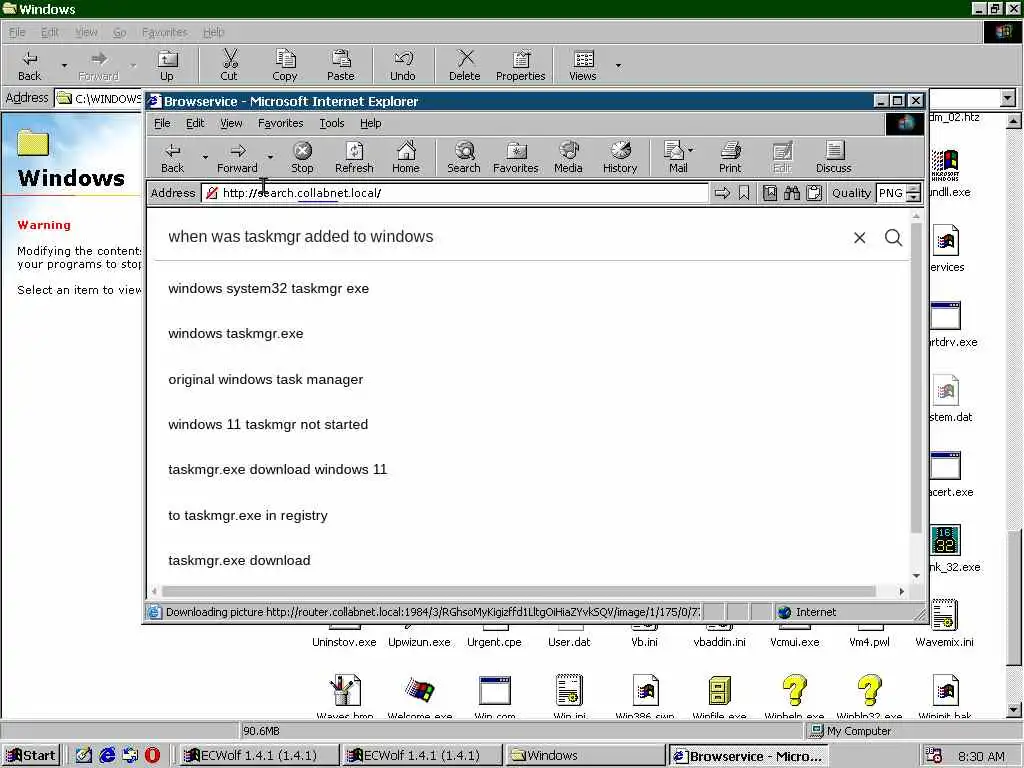Click the magnifier search icon on the page
Screen dimensions: 1024x768
pyautogui.click(x=893, y=238)
